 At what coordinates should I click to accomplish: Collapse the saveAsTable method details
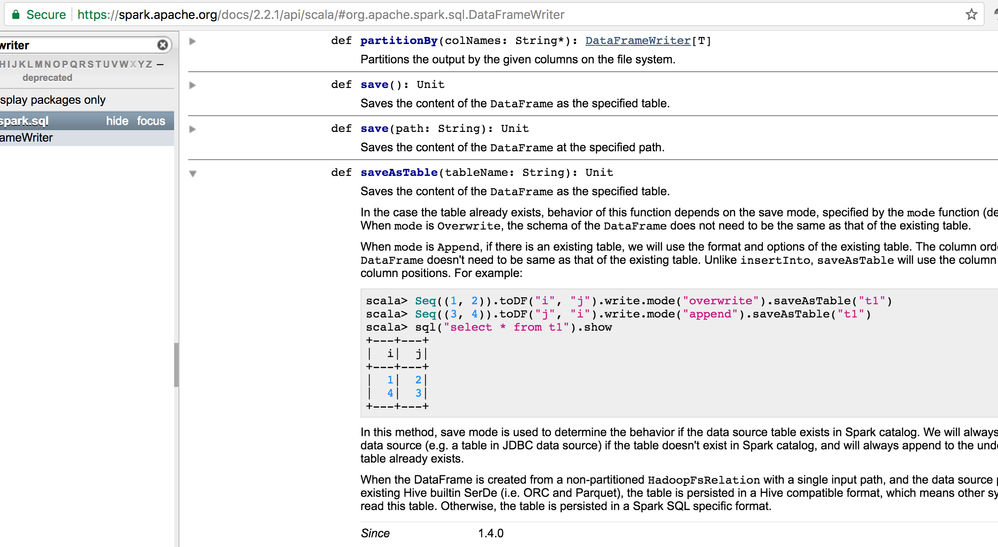click(192, 173)
